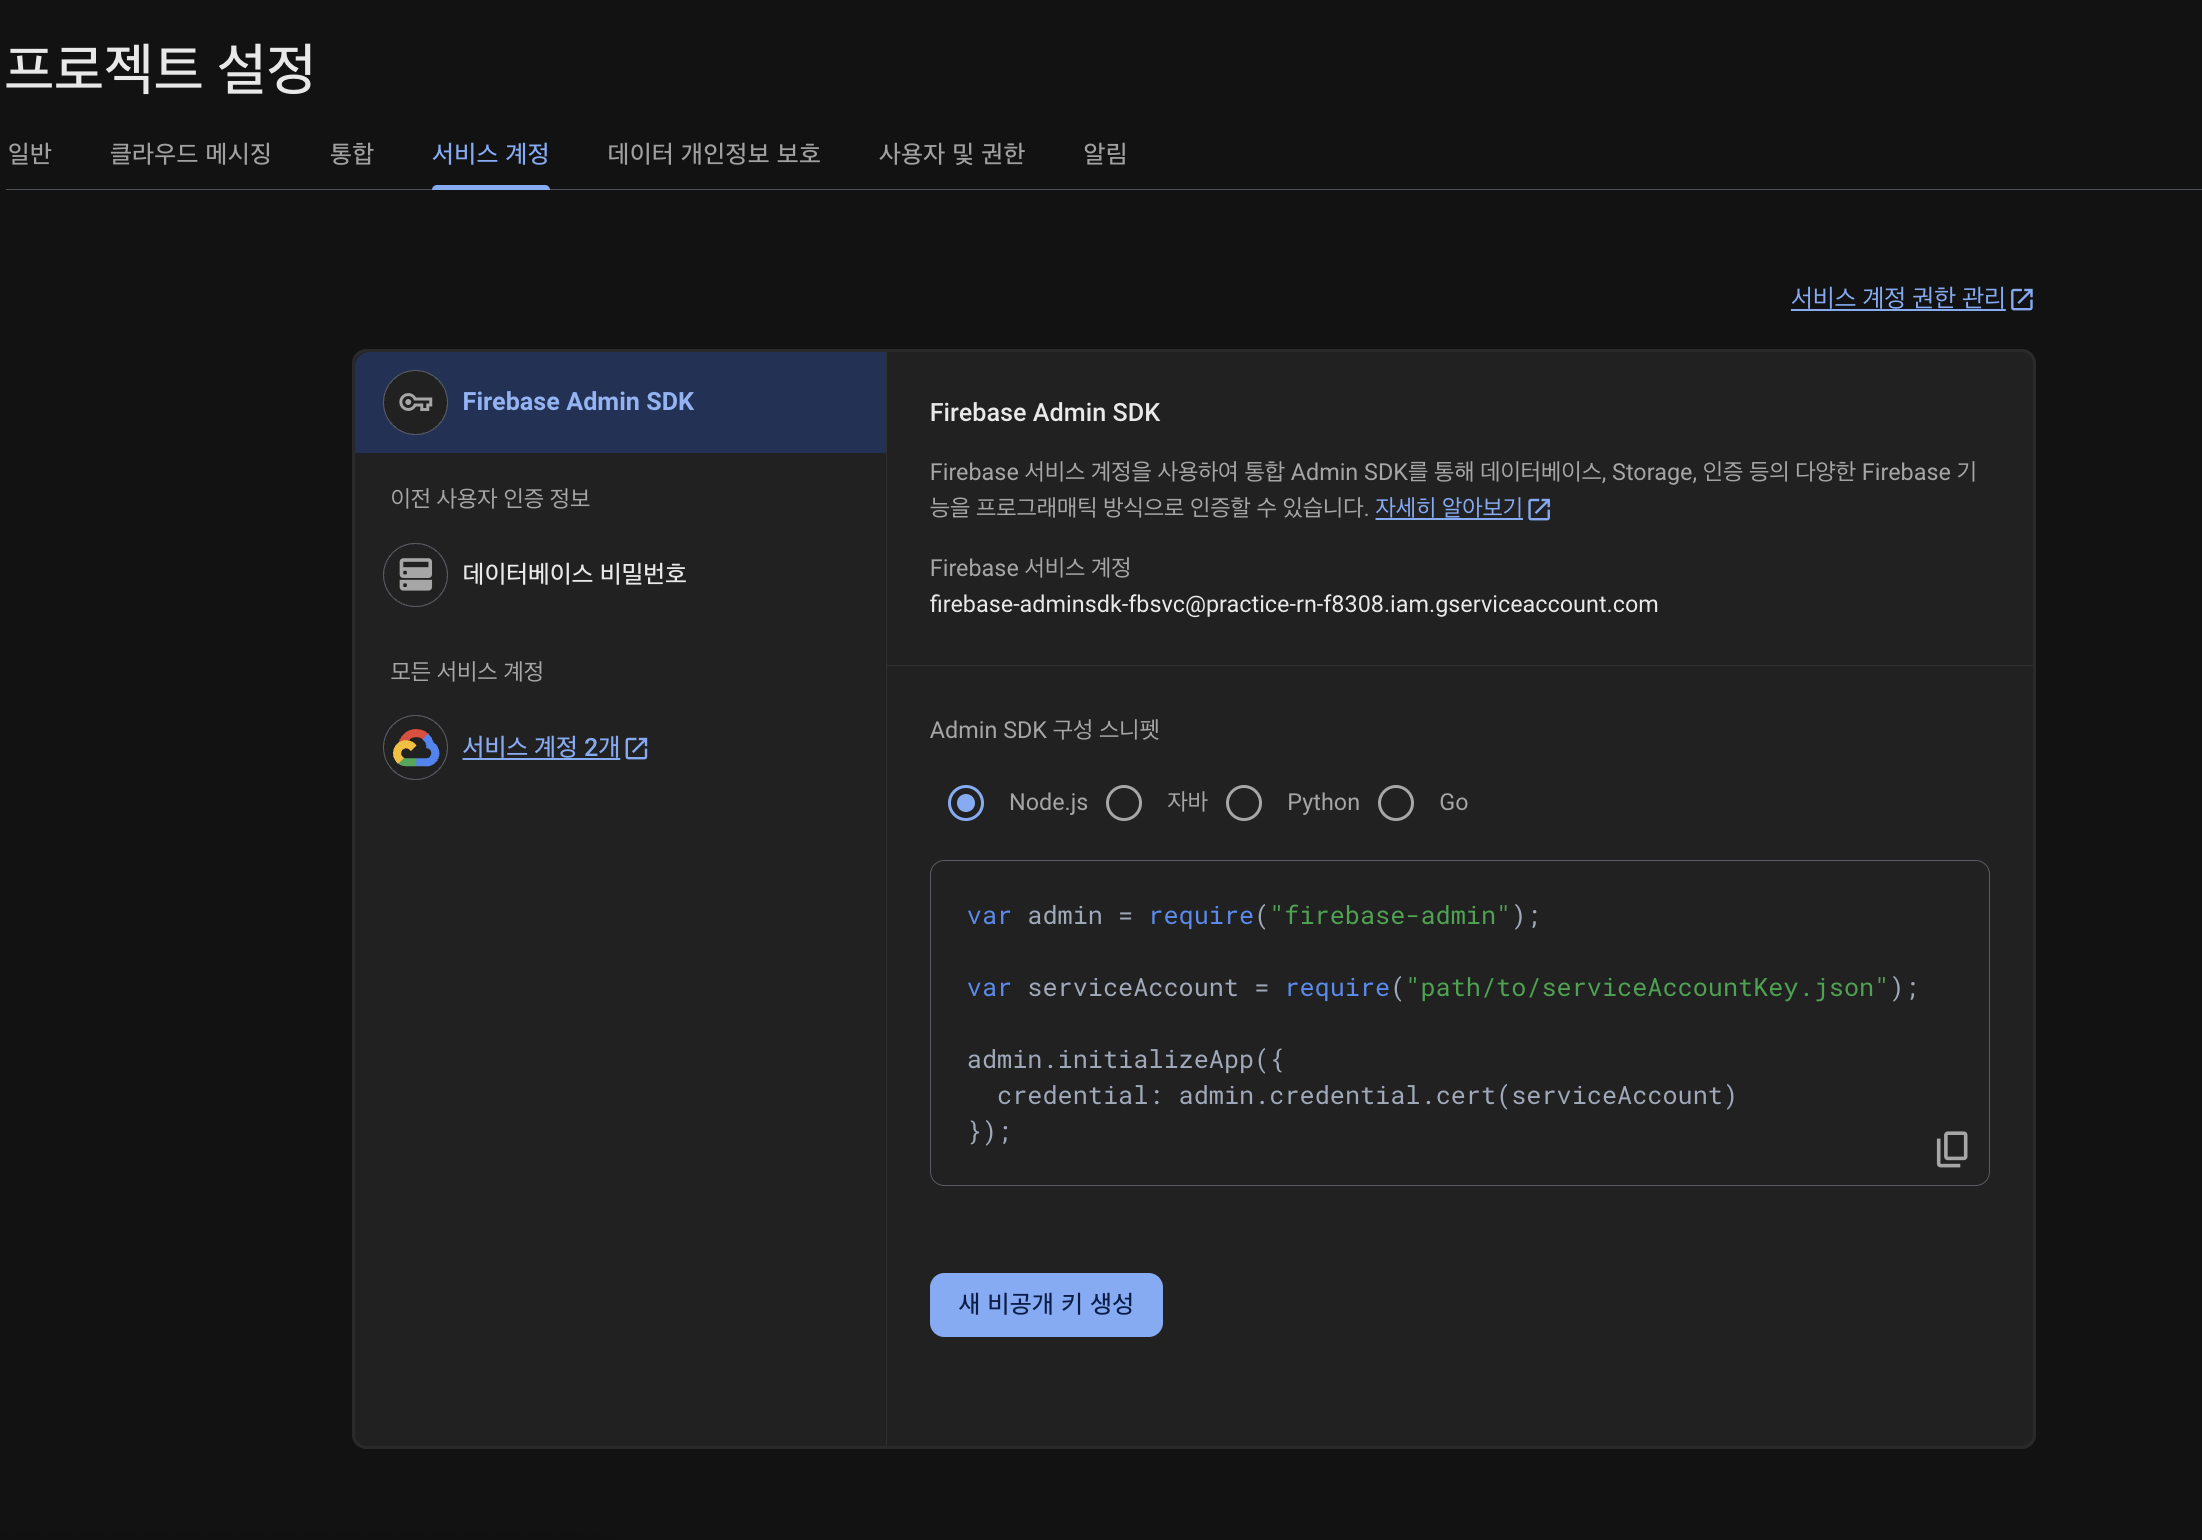Switch to the 일반 tab

point(29,154)
